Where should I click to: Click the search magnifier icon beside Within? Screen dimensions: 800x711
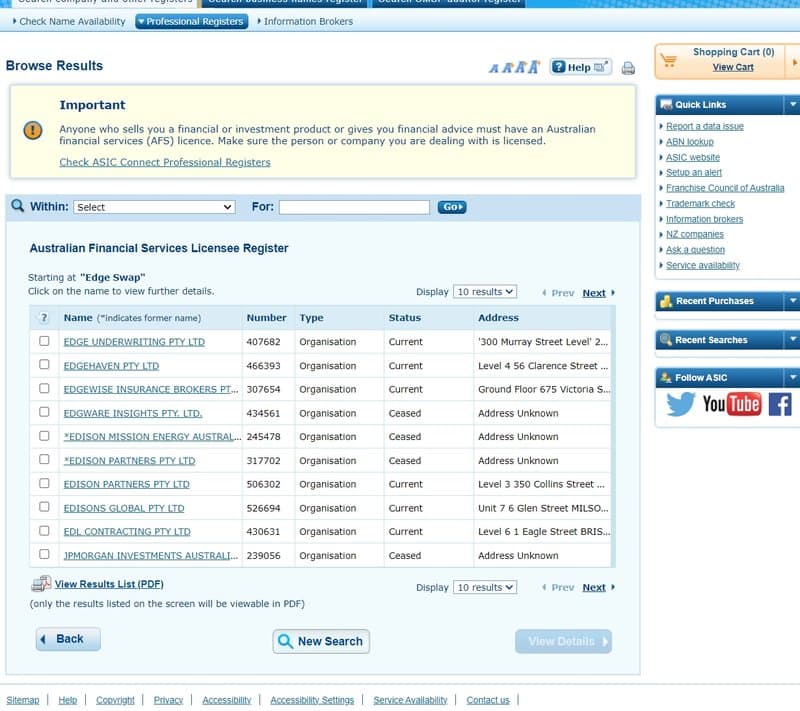(x=17, y=206)
